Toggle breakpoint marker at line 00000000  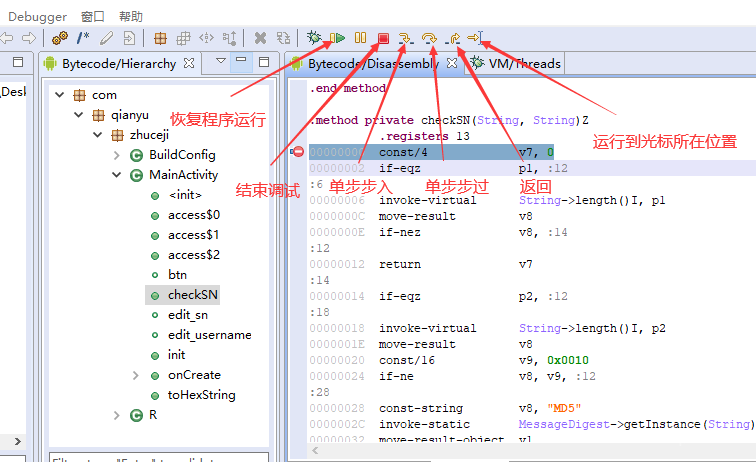(x=298, y=152)
